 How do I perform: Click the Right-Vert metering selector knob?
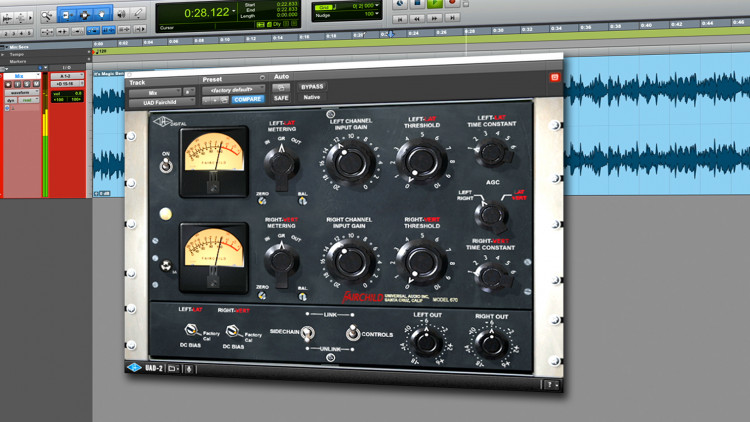tap(281, 262)
